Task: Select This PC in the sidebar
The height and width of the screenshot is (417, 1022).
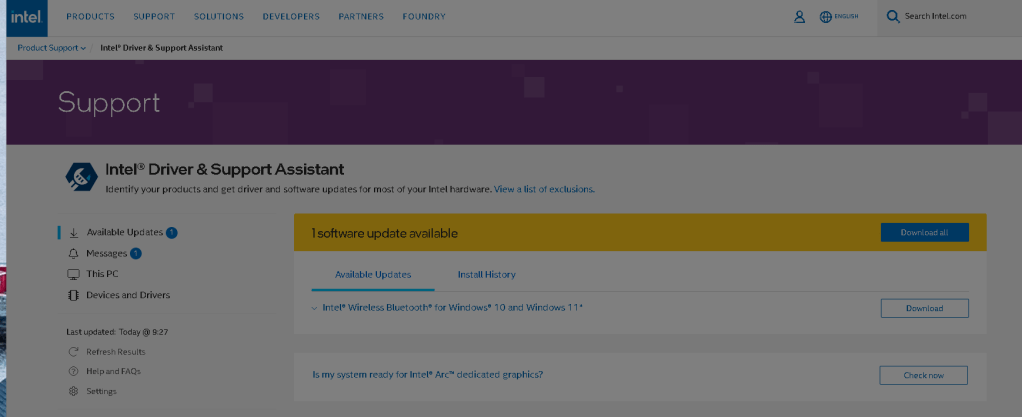Action: [102, 274]
